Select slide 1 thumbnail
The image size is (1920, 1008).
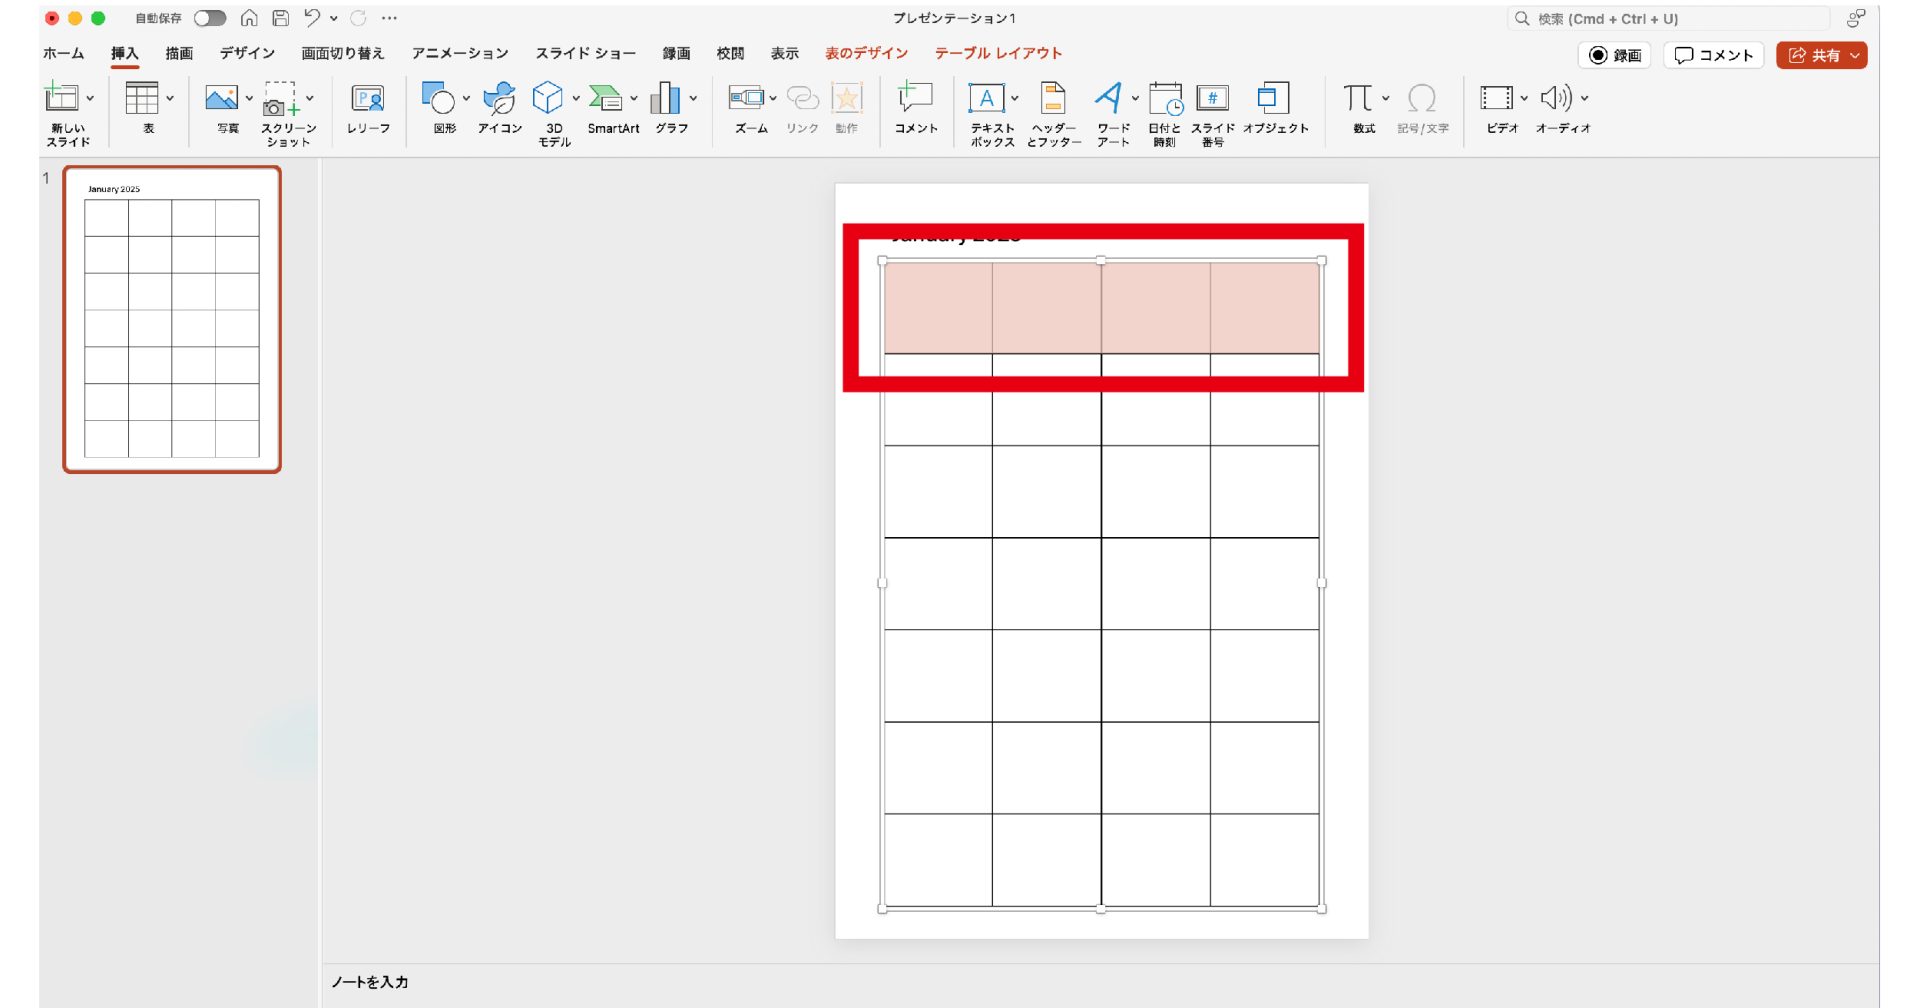172,319
